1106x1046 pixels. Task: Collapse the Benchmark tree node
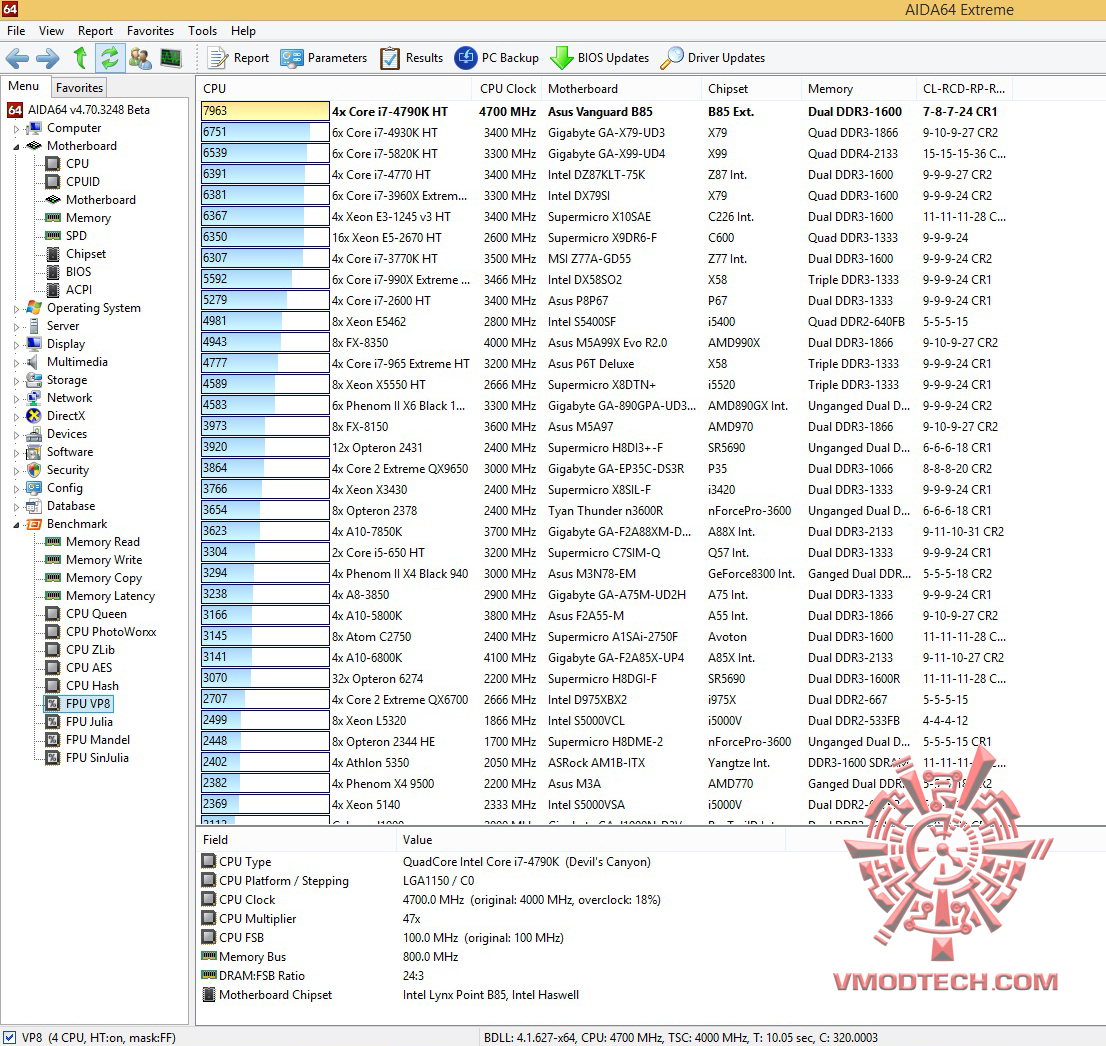(16, 525)
